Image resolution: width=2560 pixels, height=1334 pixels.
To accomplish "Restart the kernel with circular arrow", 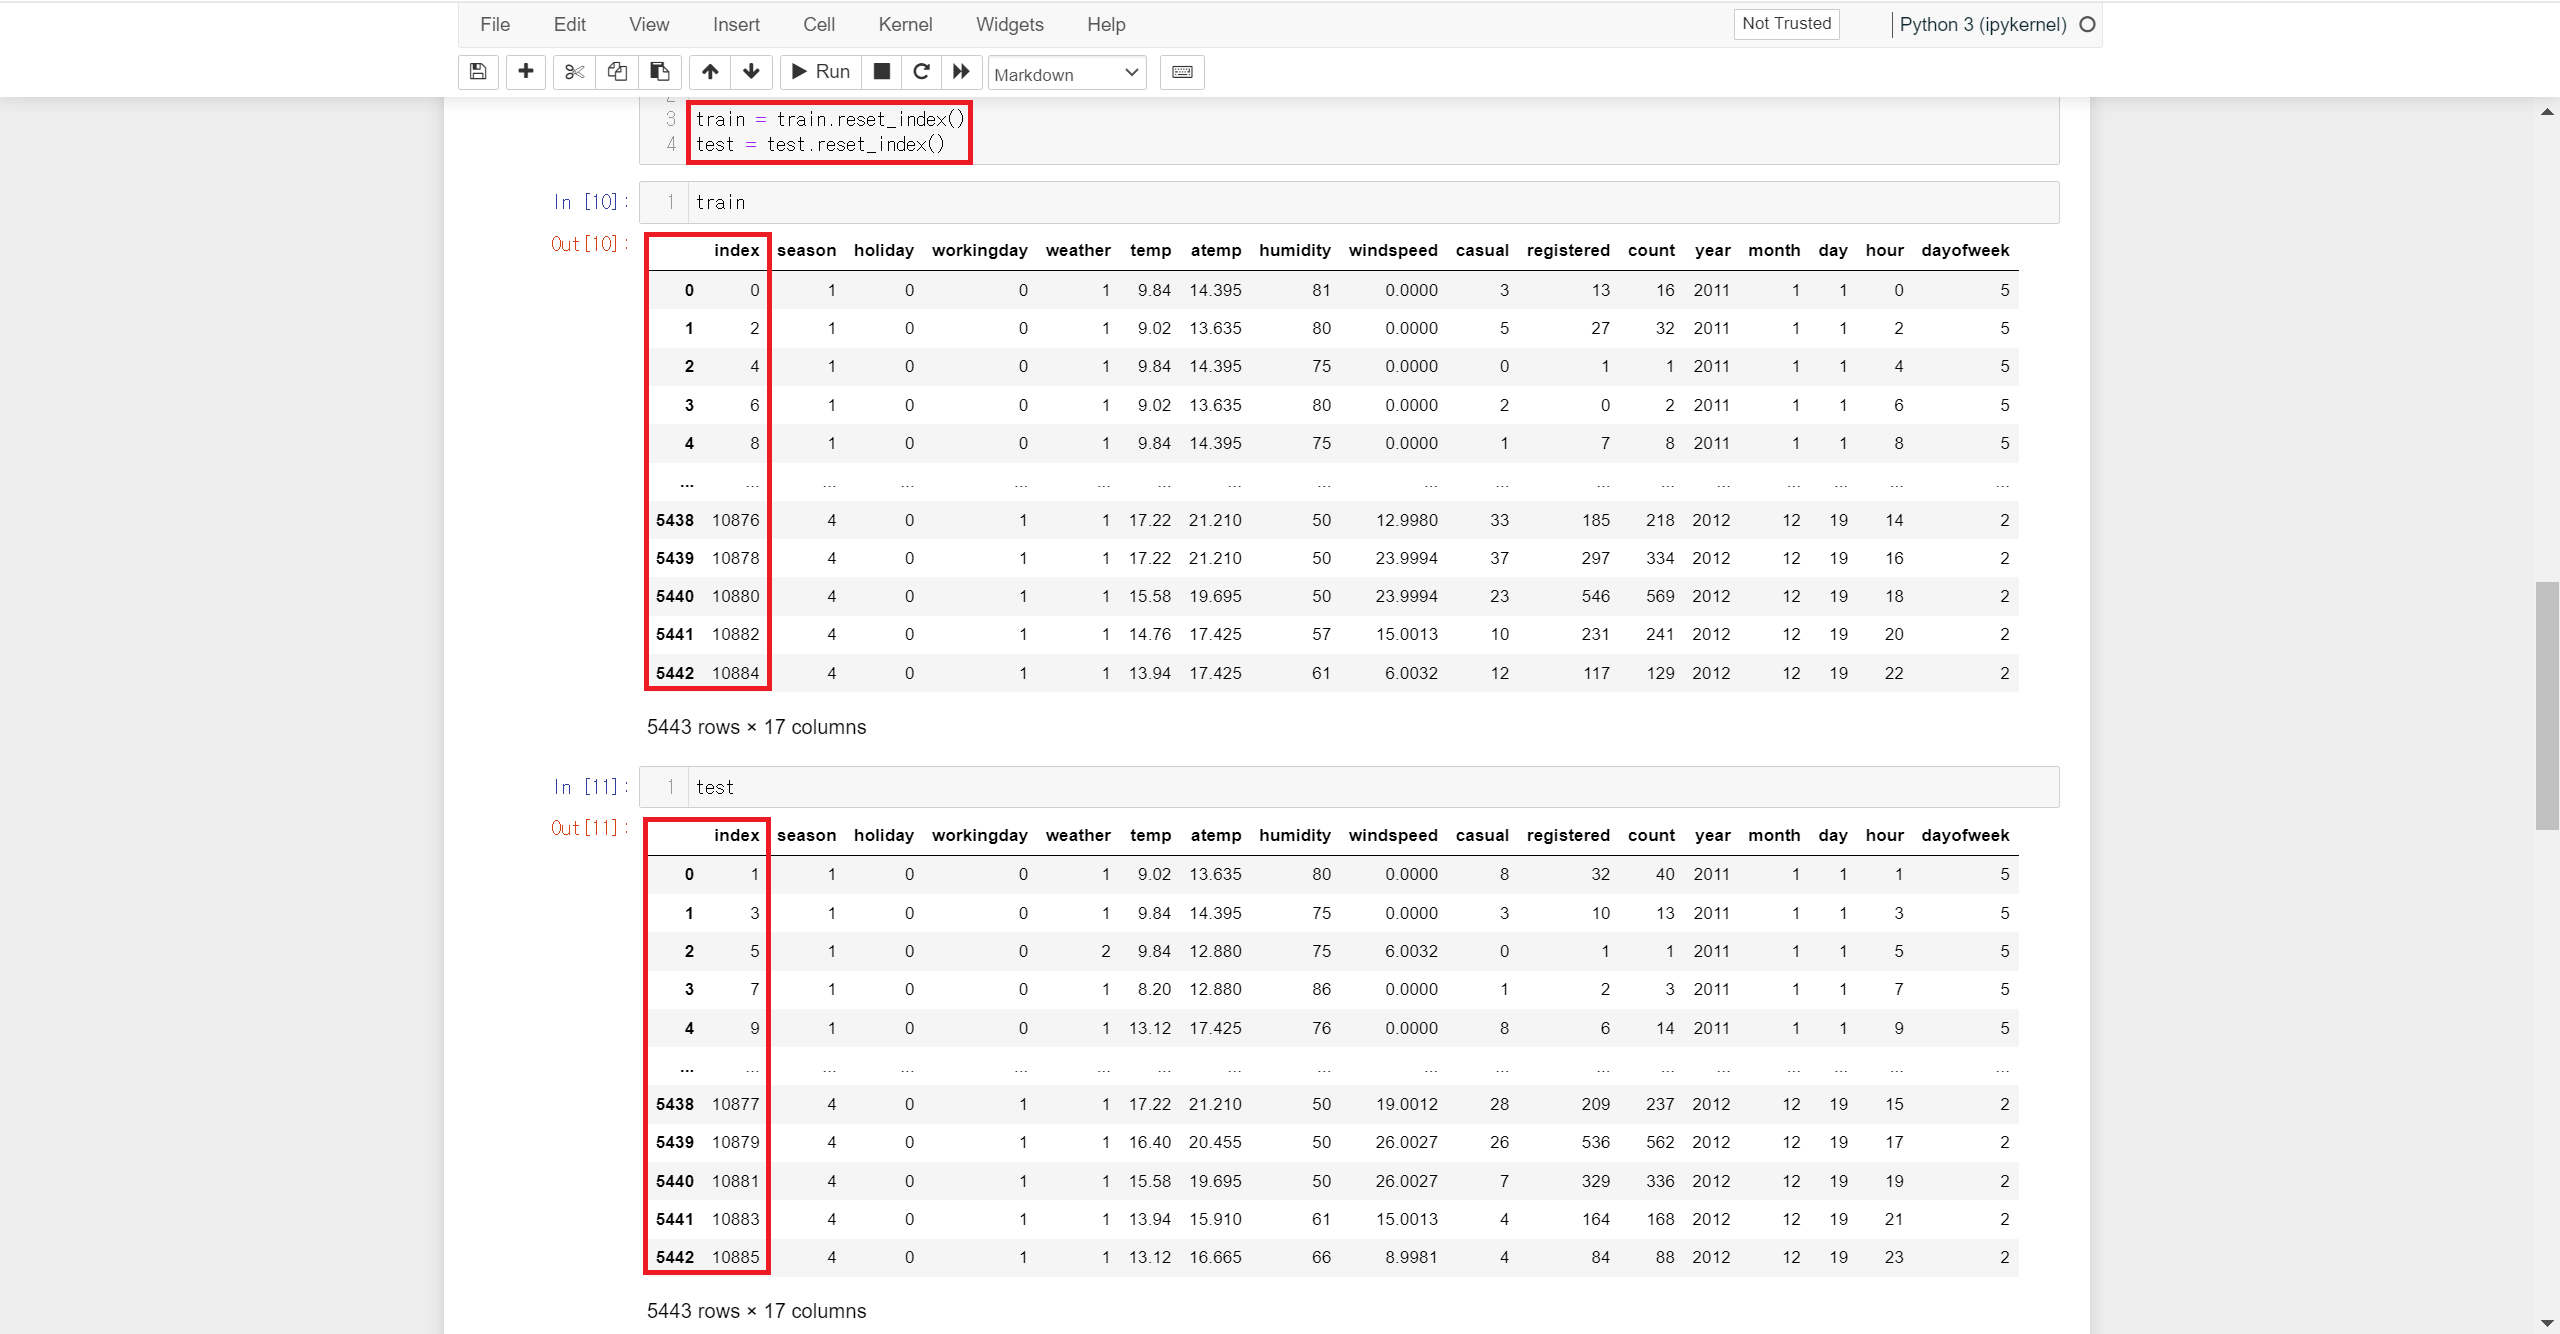I will 921,72.
